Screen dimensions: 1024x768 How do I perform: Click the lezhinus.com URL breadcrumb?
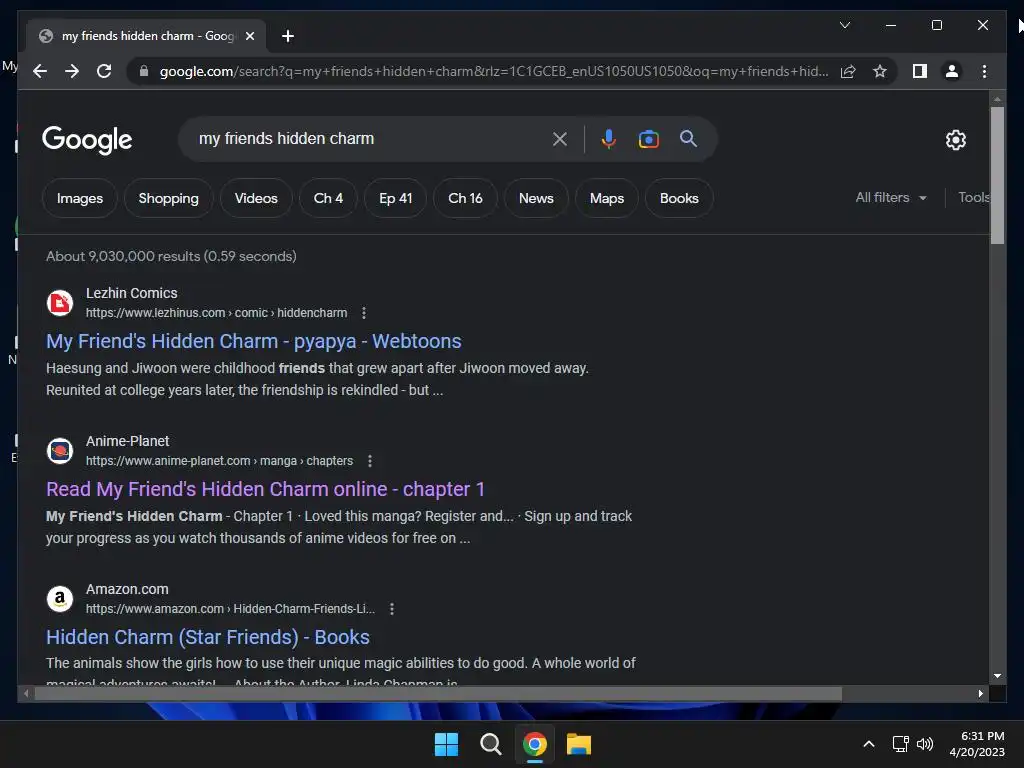point(216,313)
